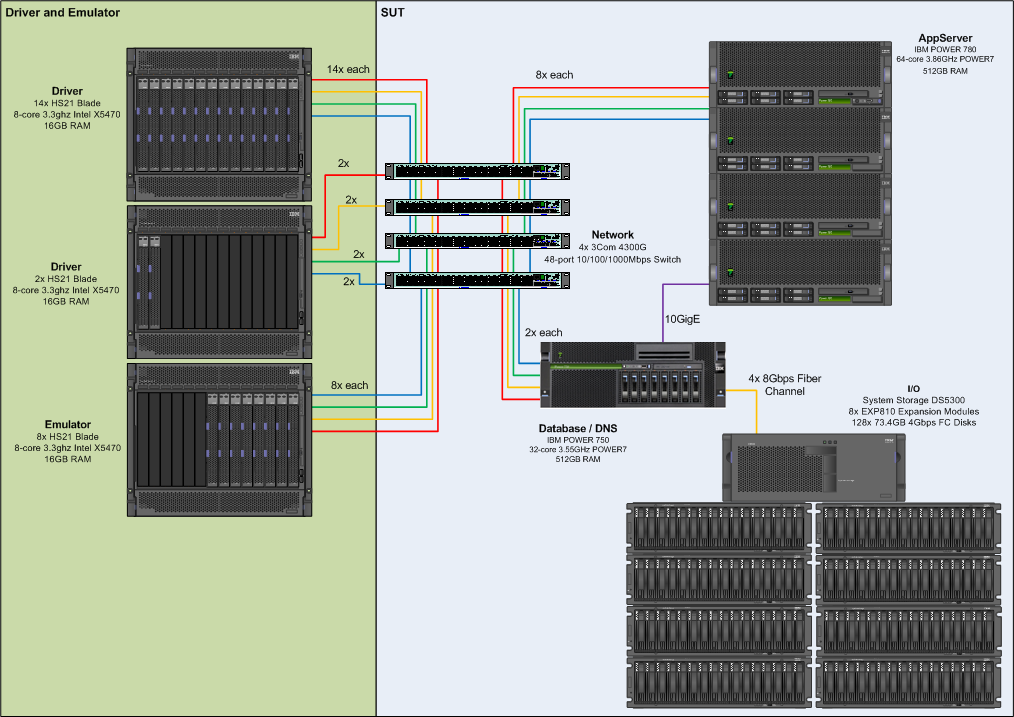
Task: Select the Driver and Emulator section header
Action: point(62,12)
